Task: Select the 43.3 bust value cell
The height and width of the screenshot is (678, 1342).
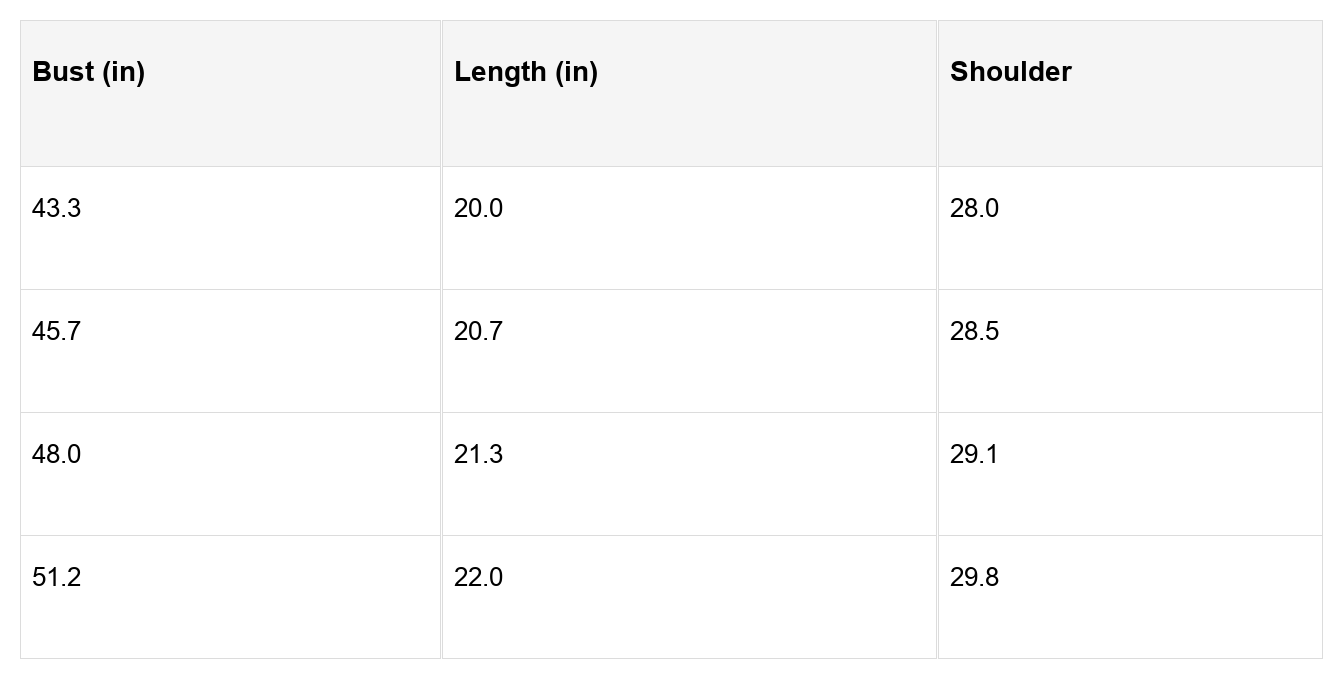Action: click(57, 209)
